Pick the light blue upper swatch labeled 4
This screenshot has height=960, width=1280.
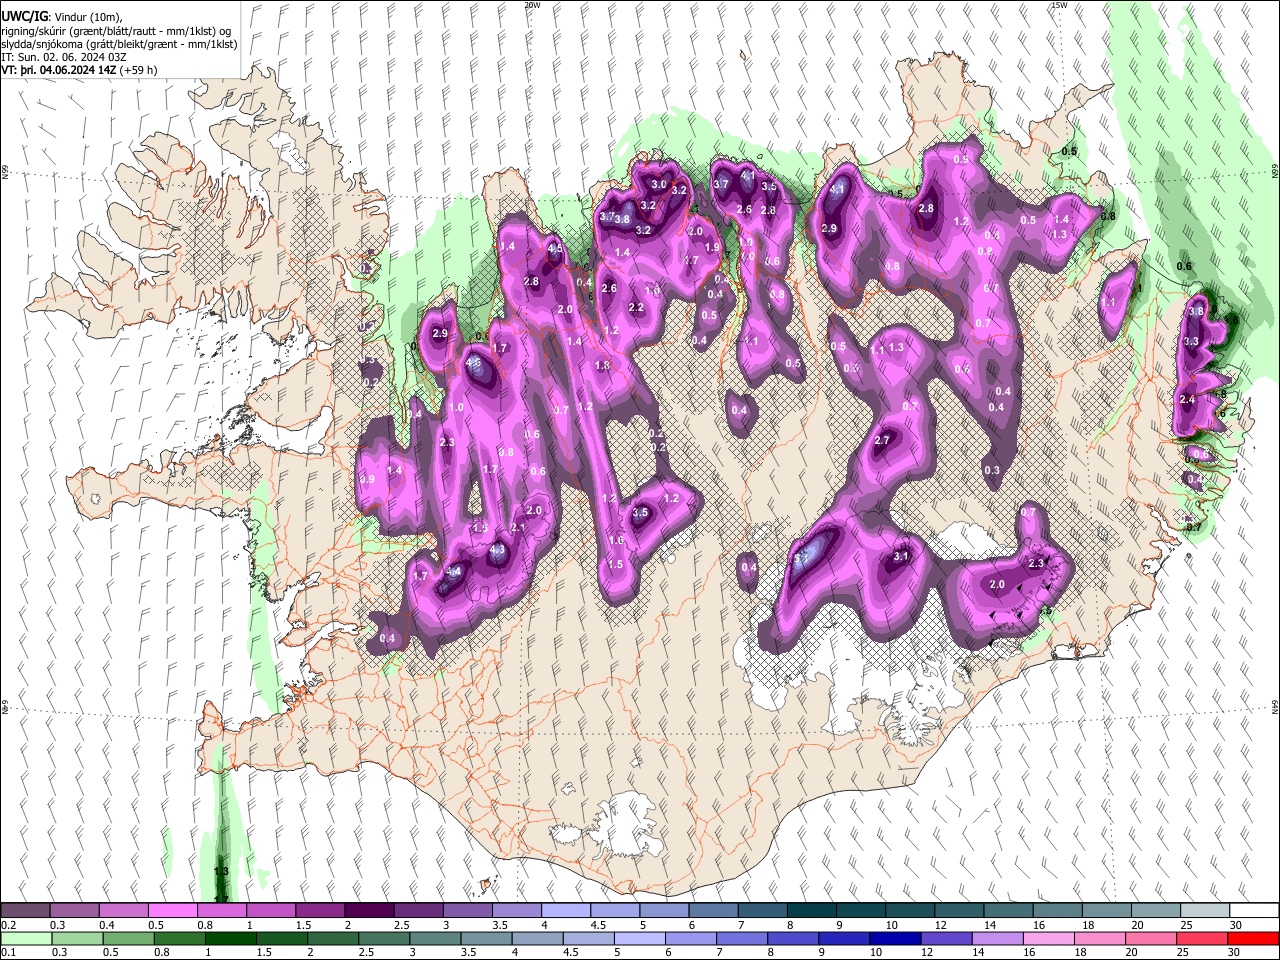click(564, 911)
